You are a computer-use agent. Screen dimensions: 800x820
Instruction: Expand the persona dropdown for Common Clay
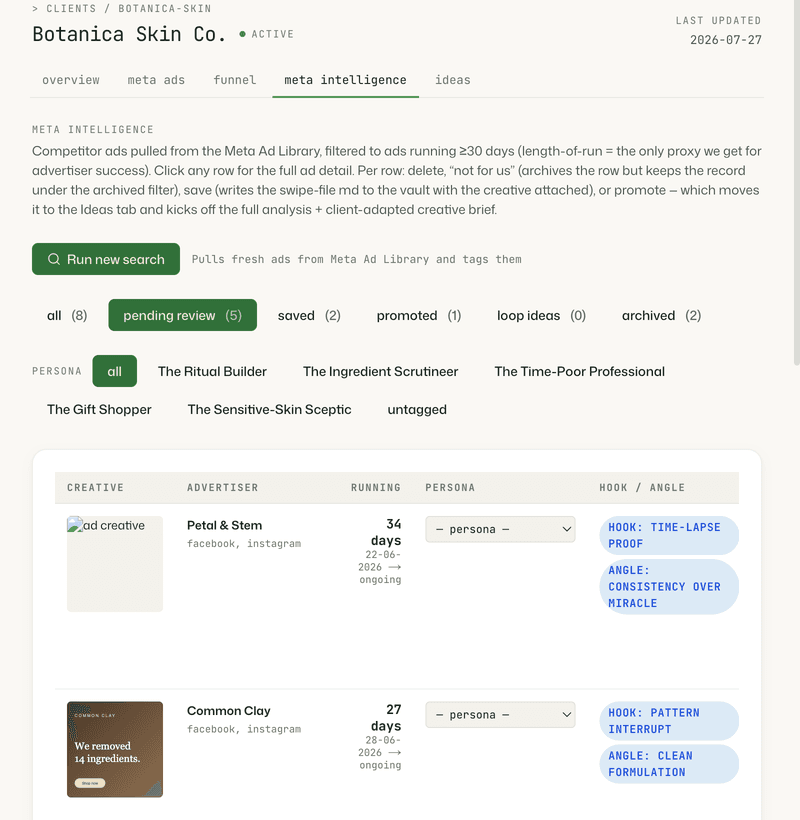click(x=500, y=714)
